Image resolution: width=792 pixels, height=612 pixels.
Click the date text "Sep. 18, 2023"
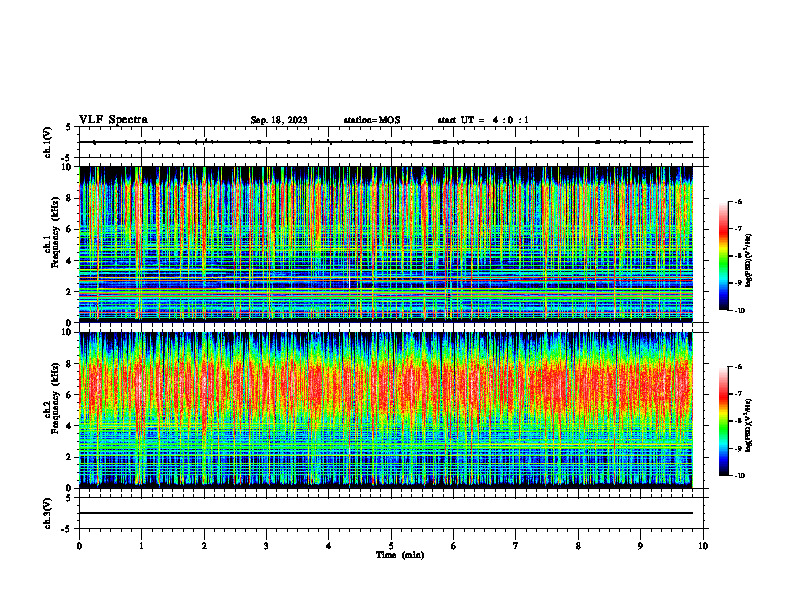point(279,120)
